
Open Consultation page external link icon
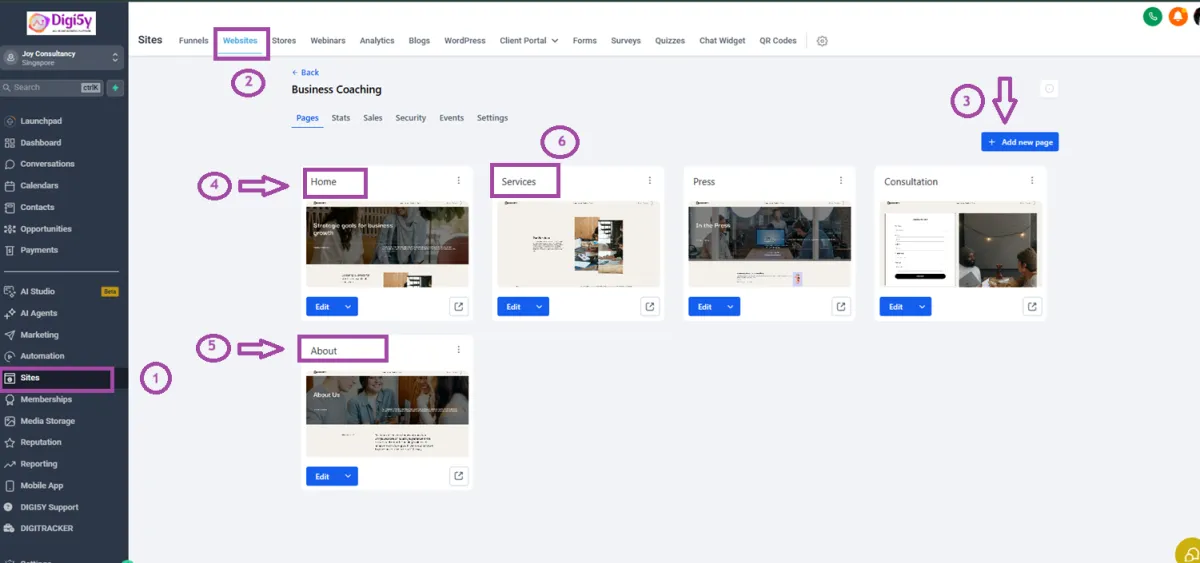[x=1032, y=306]
